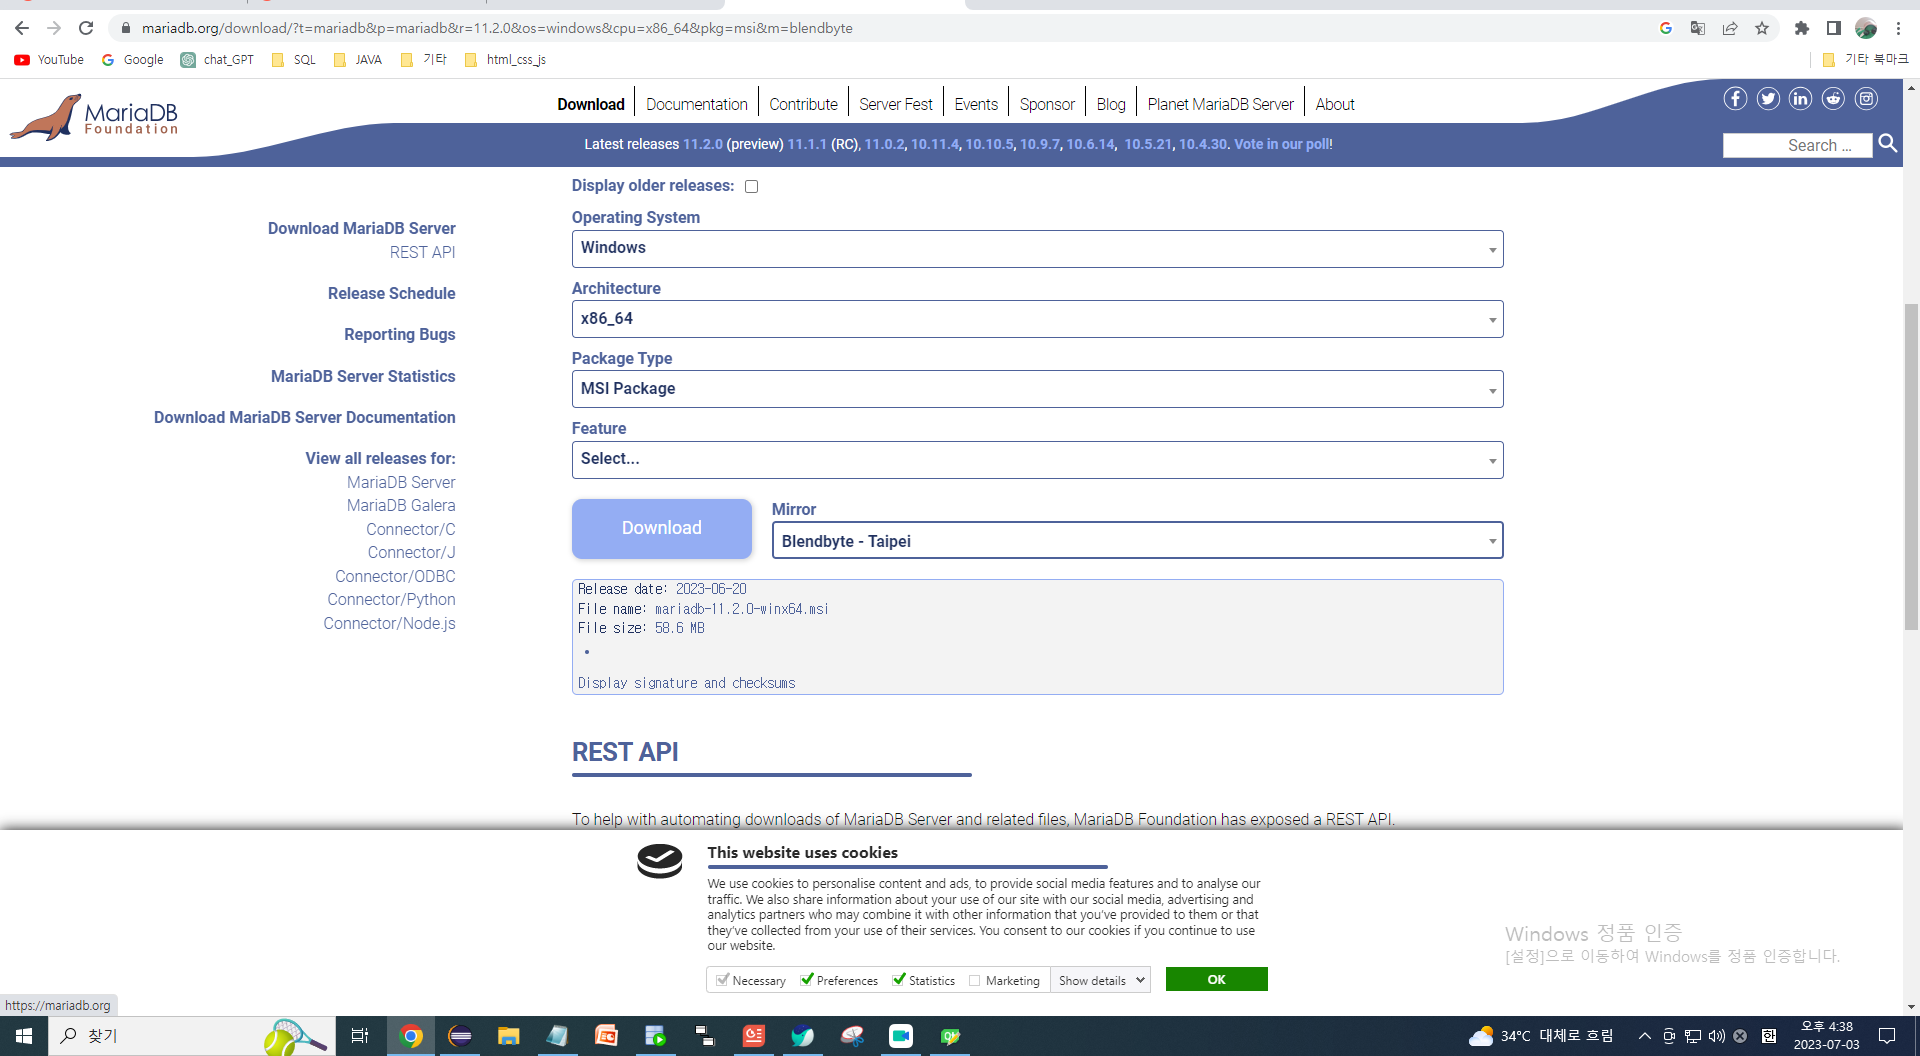Expand Show details for cookies
Screen dimensions: 1920x1056
[1100, 980]
